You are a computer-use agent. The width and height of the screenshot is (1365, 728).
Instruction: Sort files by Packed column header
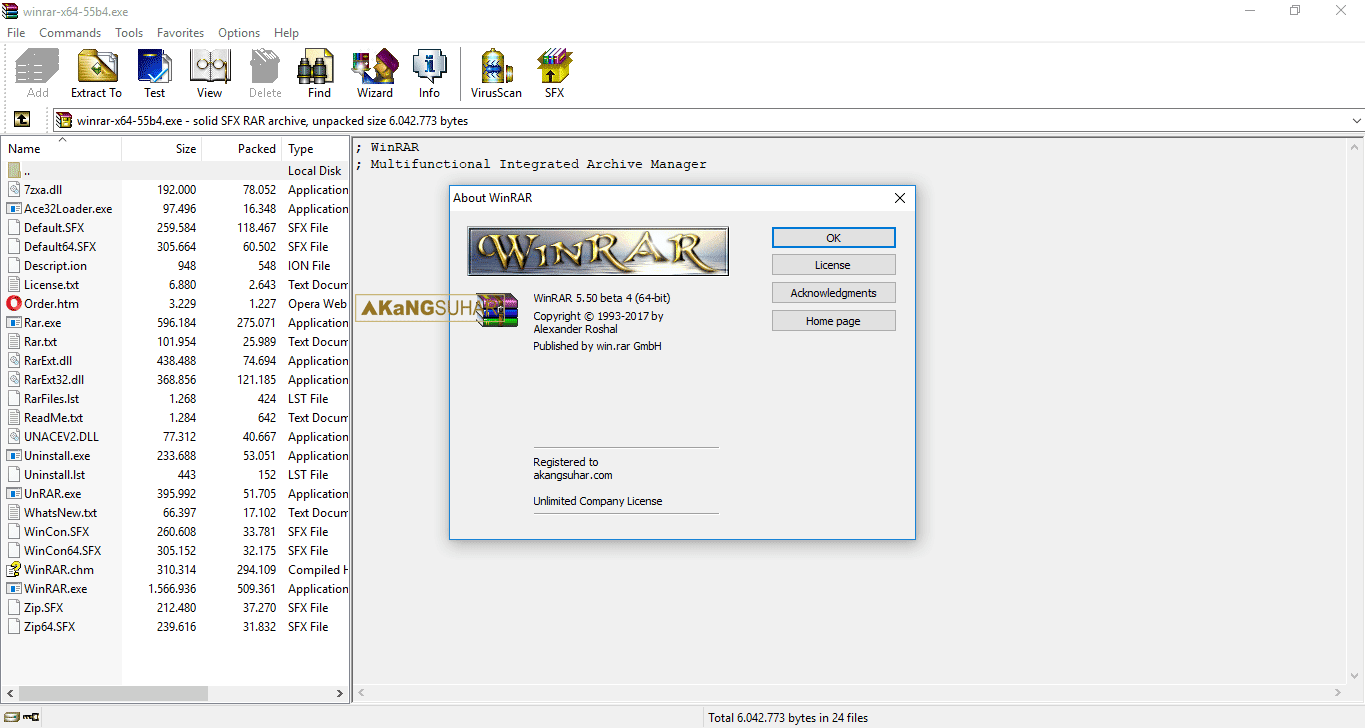(x=242, y=148)
